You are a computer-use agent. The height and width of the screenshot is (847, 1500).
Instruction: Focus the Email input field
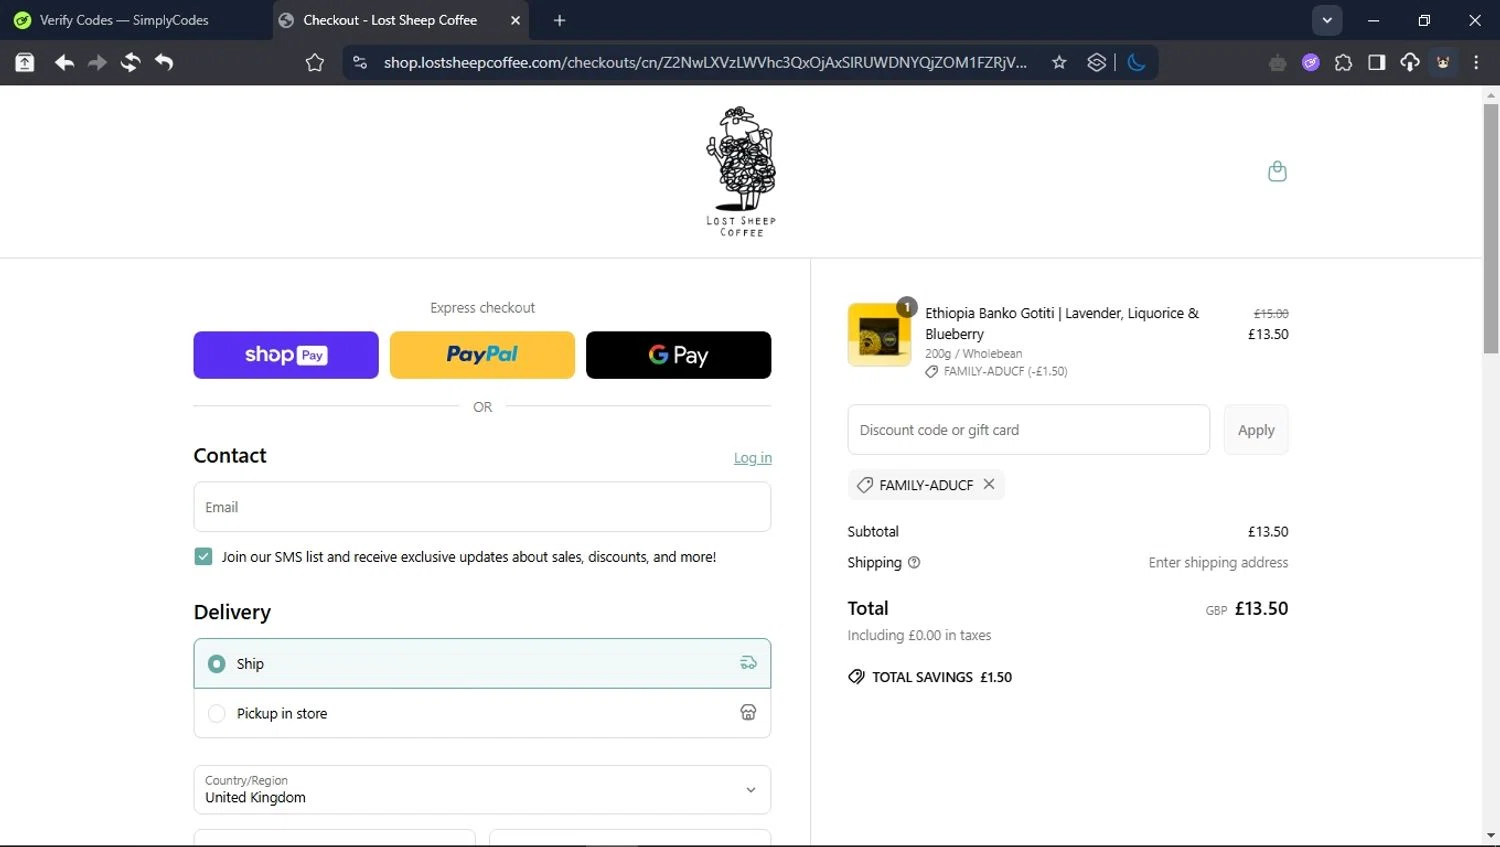click(482, 507)
